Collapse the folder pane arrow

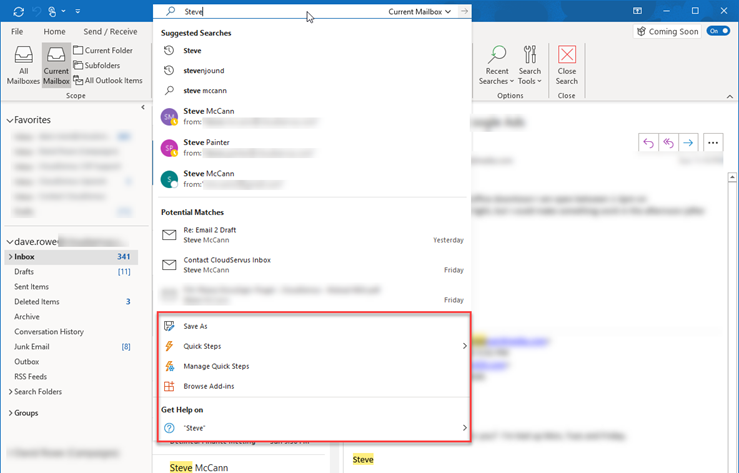143,107
